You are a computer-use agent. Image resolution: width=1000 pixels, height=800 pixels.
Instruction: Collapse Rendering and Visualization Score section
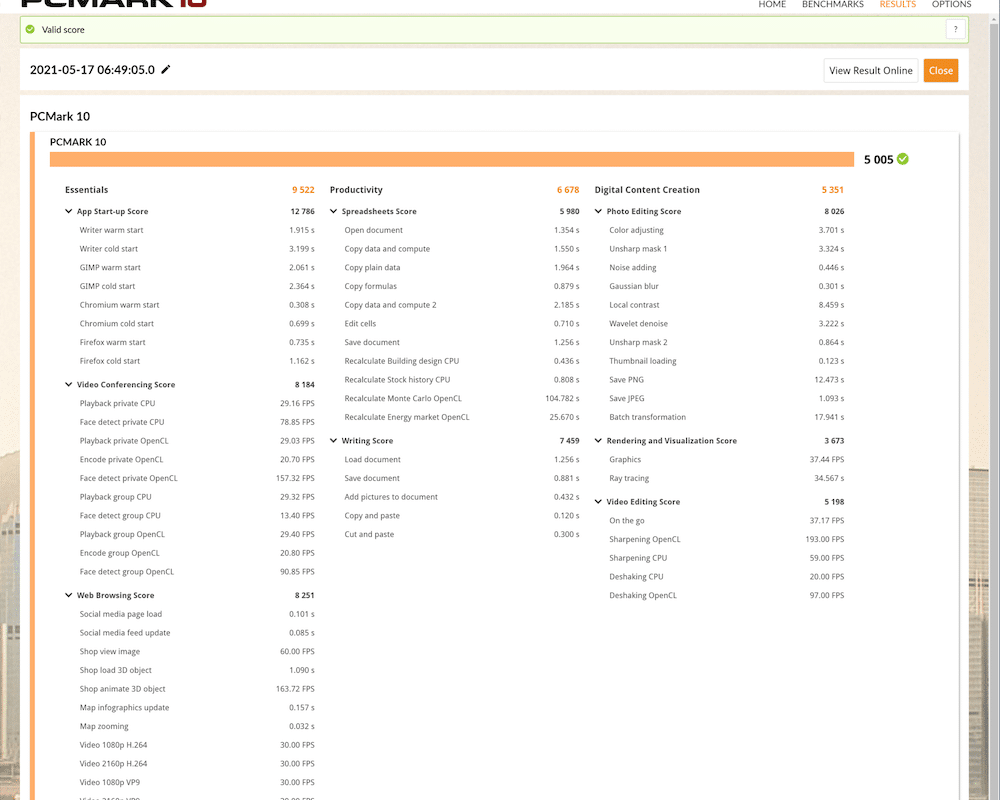(598, 441)
